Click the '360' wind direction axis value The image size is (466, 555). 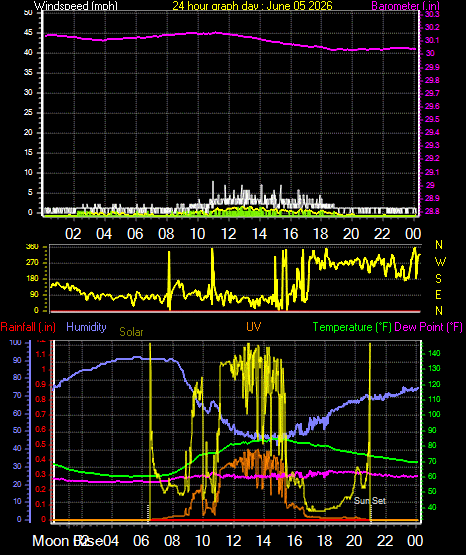coord(32,247)
